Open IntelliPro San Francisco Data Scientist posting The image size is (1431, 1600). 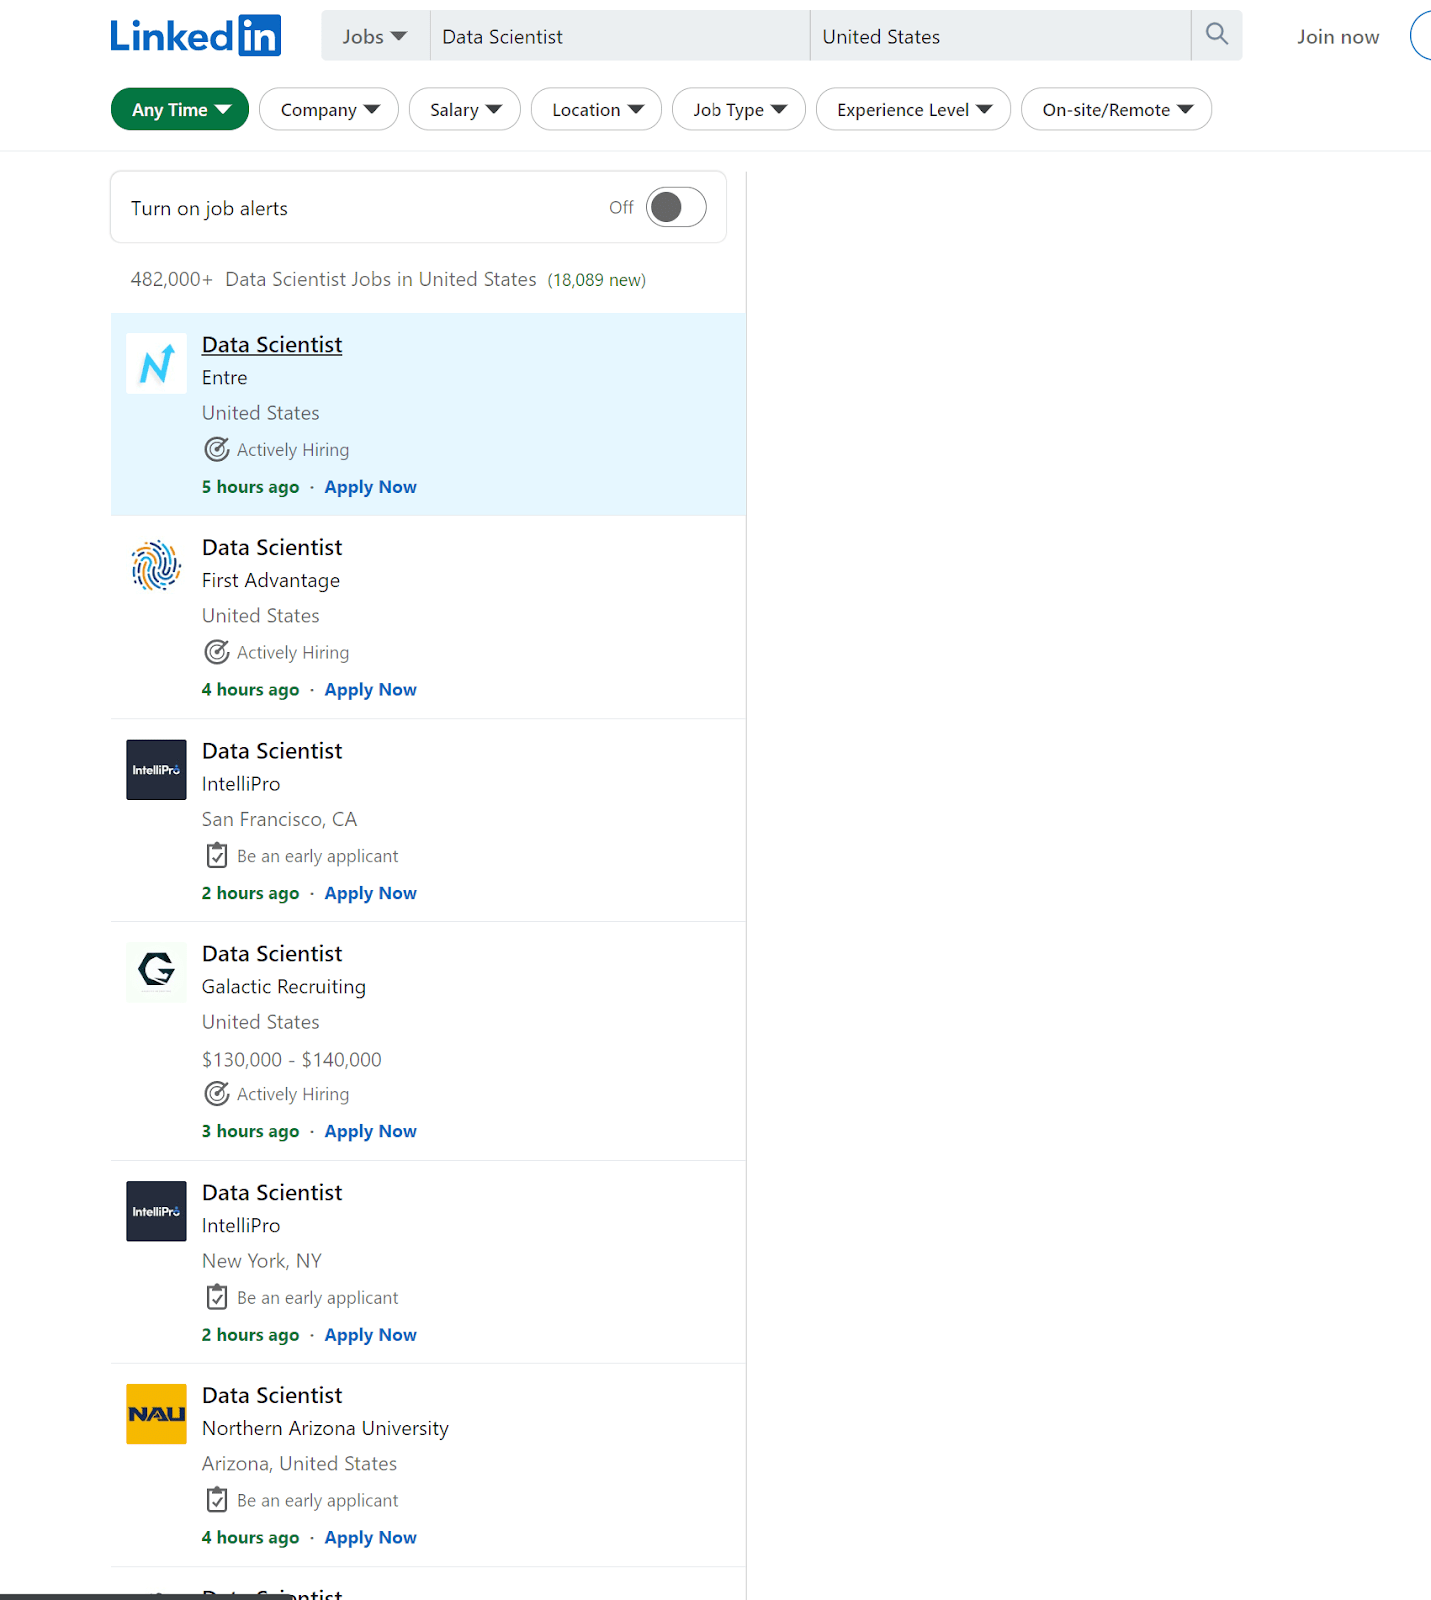click(x=272, y=751)
